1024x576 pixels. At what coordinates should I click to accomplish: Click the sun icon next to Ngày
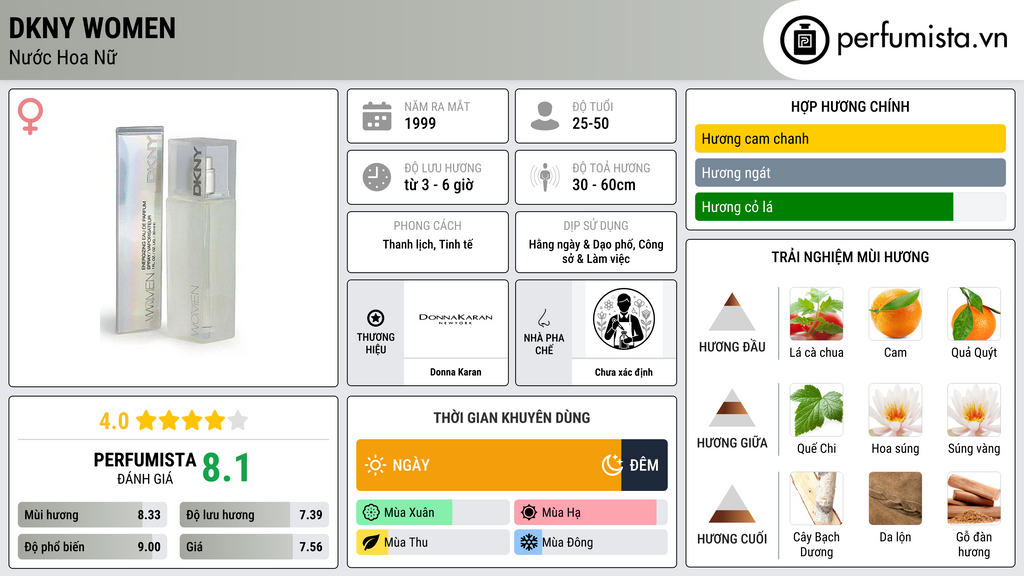[375, 465]
